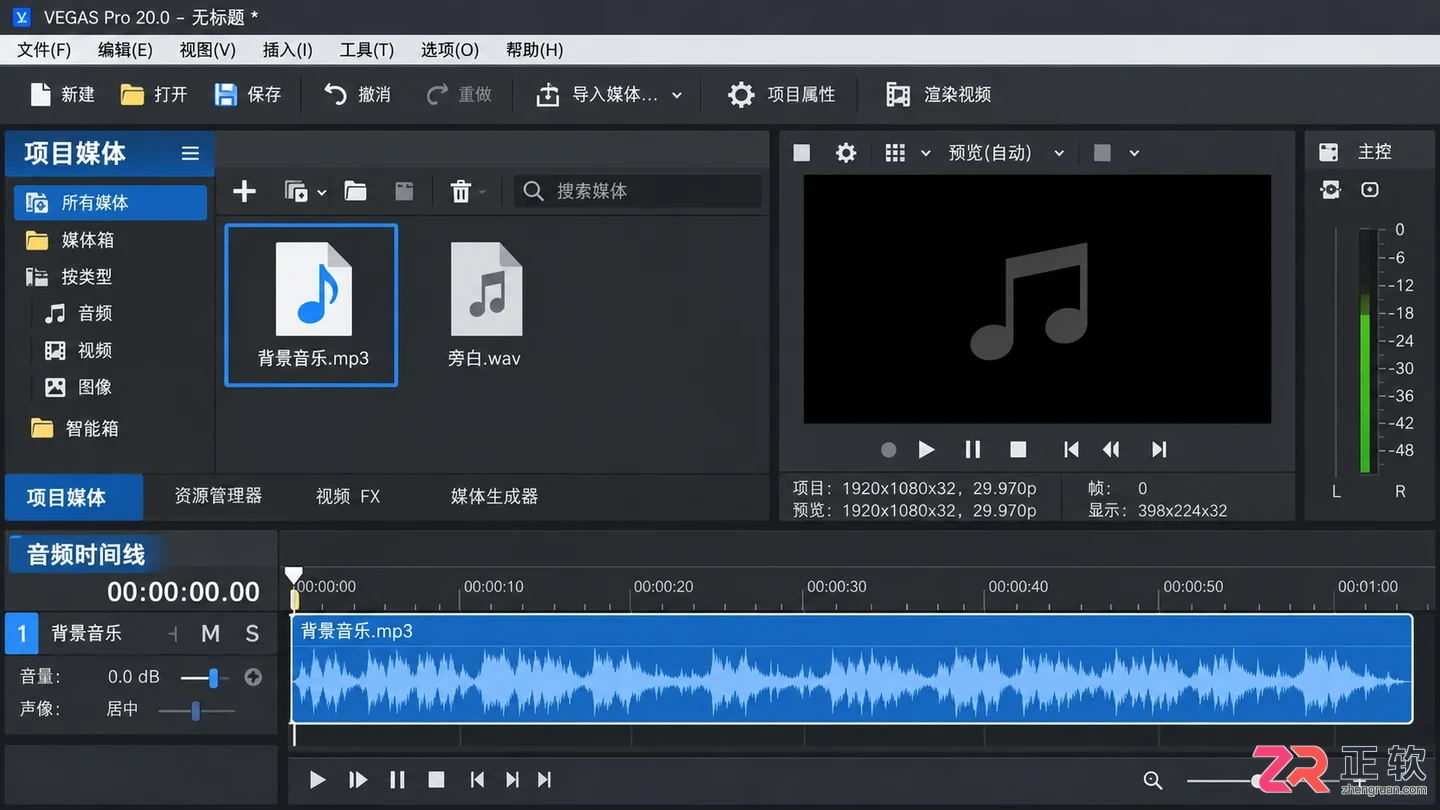Go to end in preview
The height and width of the screenshot is (810, 1440).
click(x=1159, y=450)
